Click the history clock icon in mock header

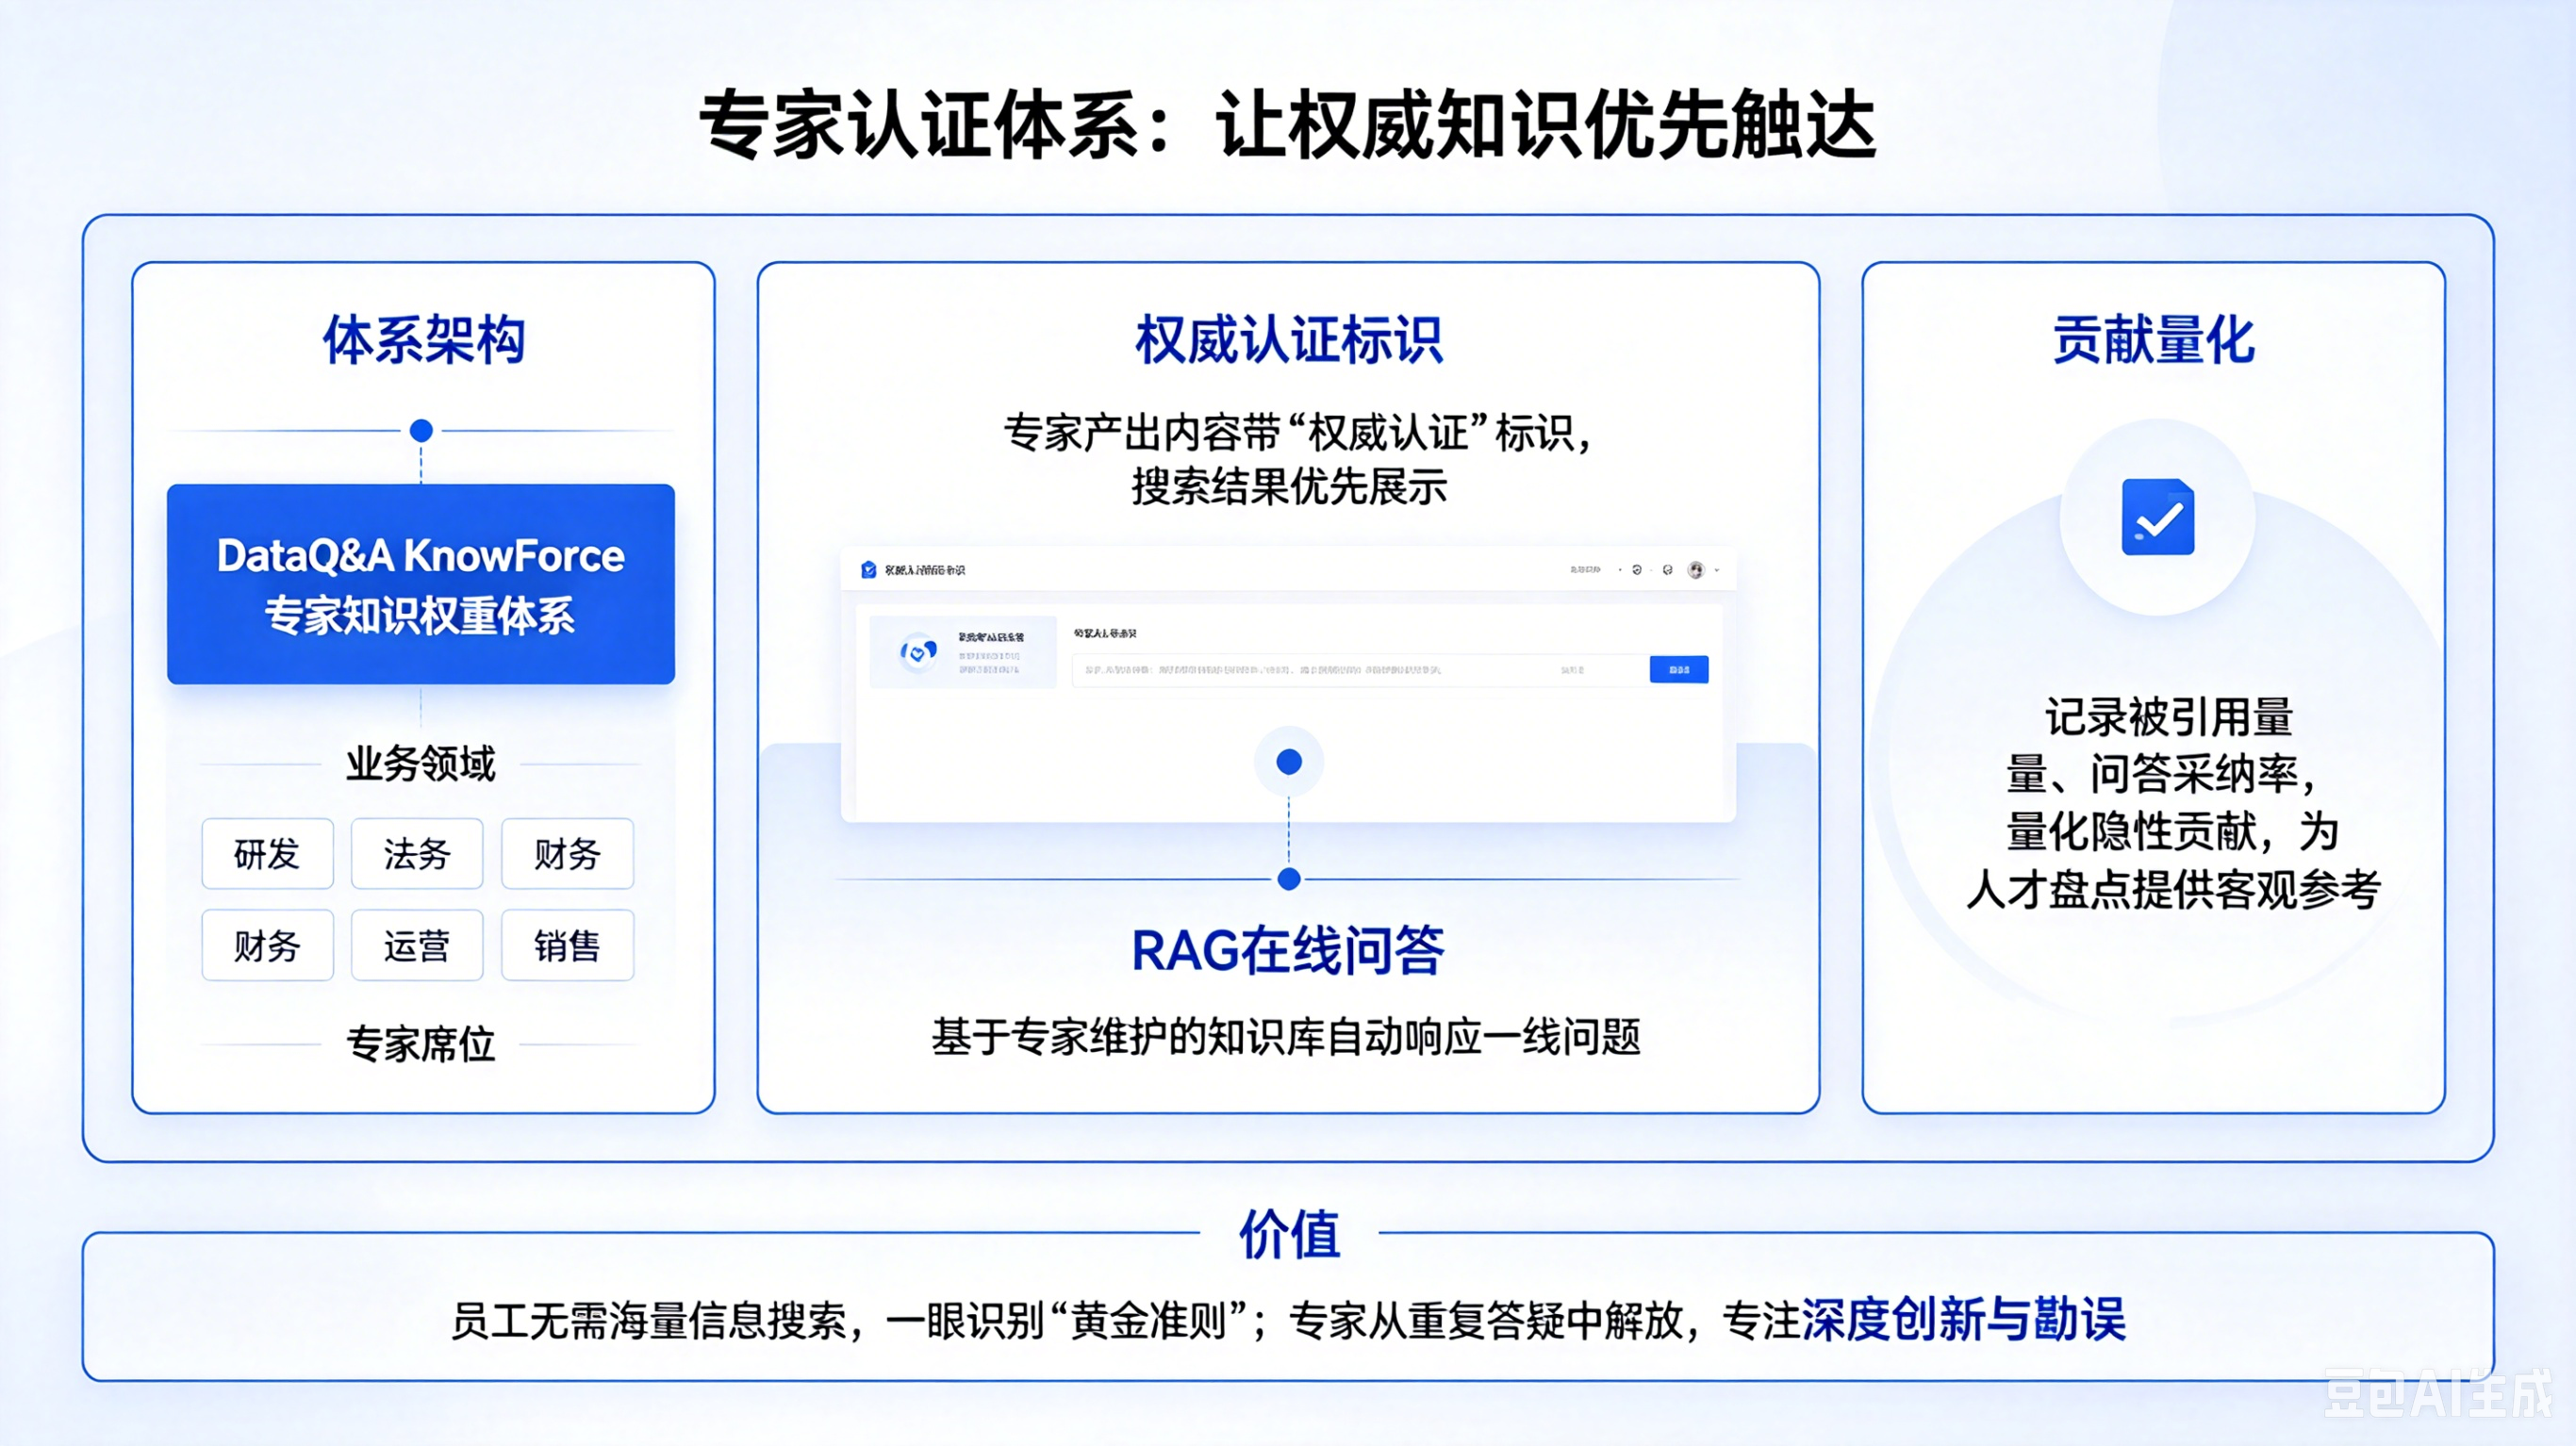click(1637, 570)
